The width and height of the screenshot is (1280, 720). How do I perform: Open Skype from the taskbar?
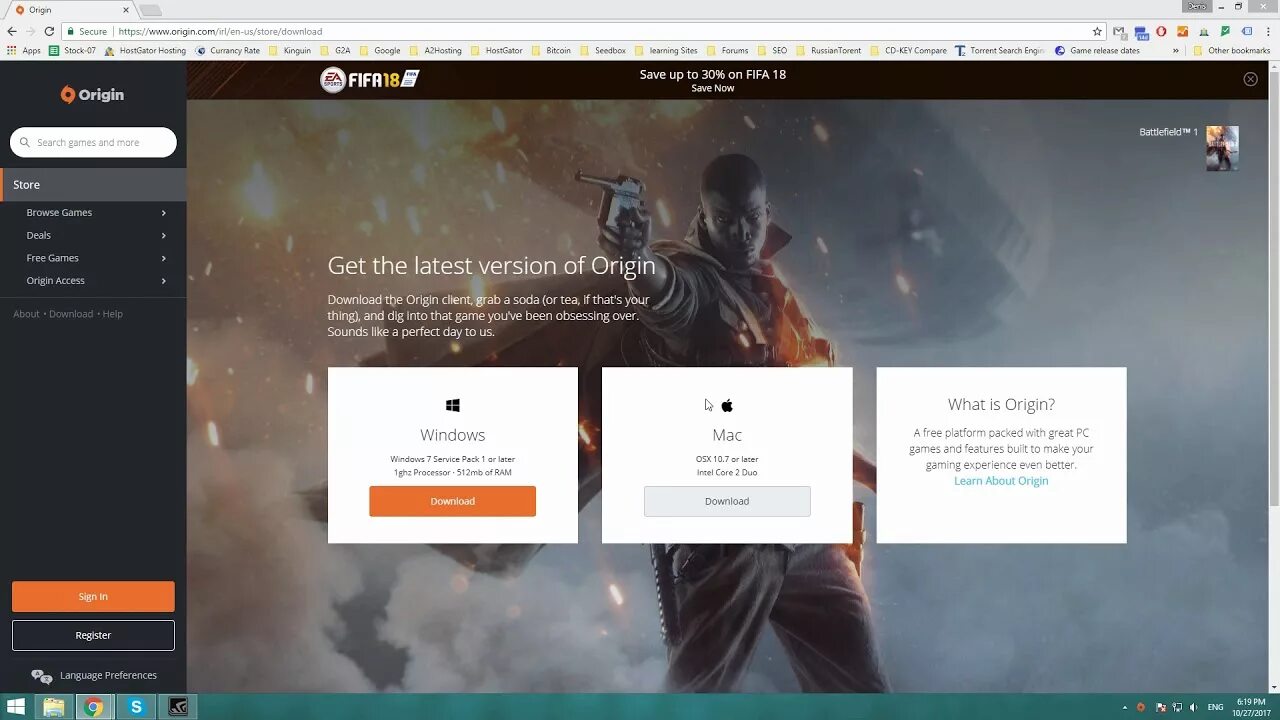pos(136,707)
